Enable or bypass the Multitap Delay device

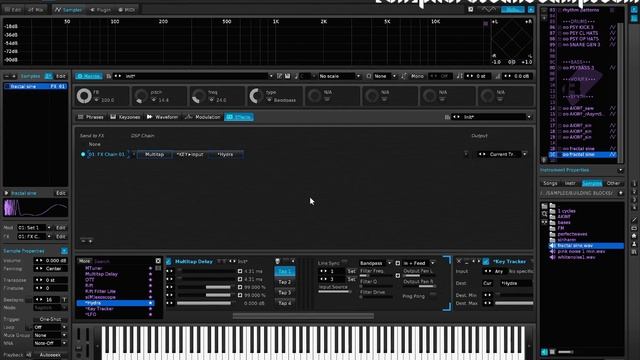coord(169,261)
